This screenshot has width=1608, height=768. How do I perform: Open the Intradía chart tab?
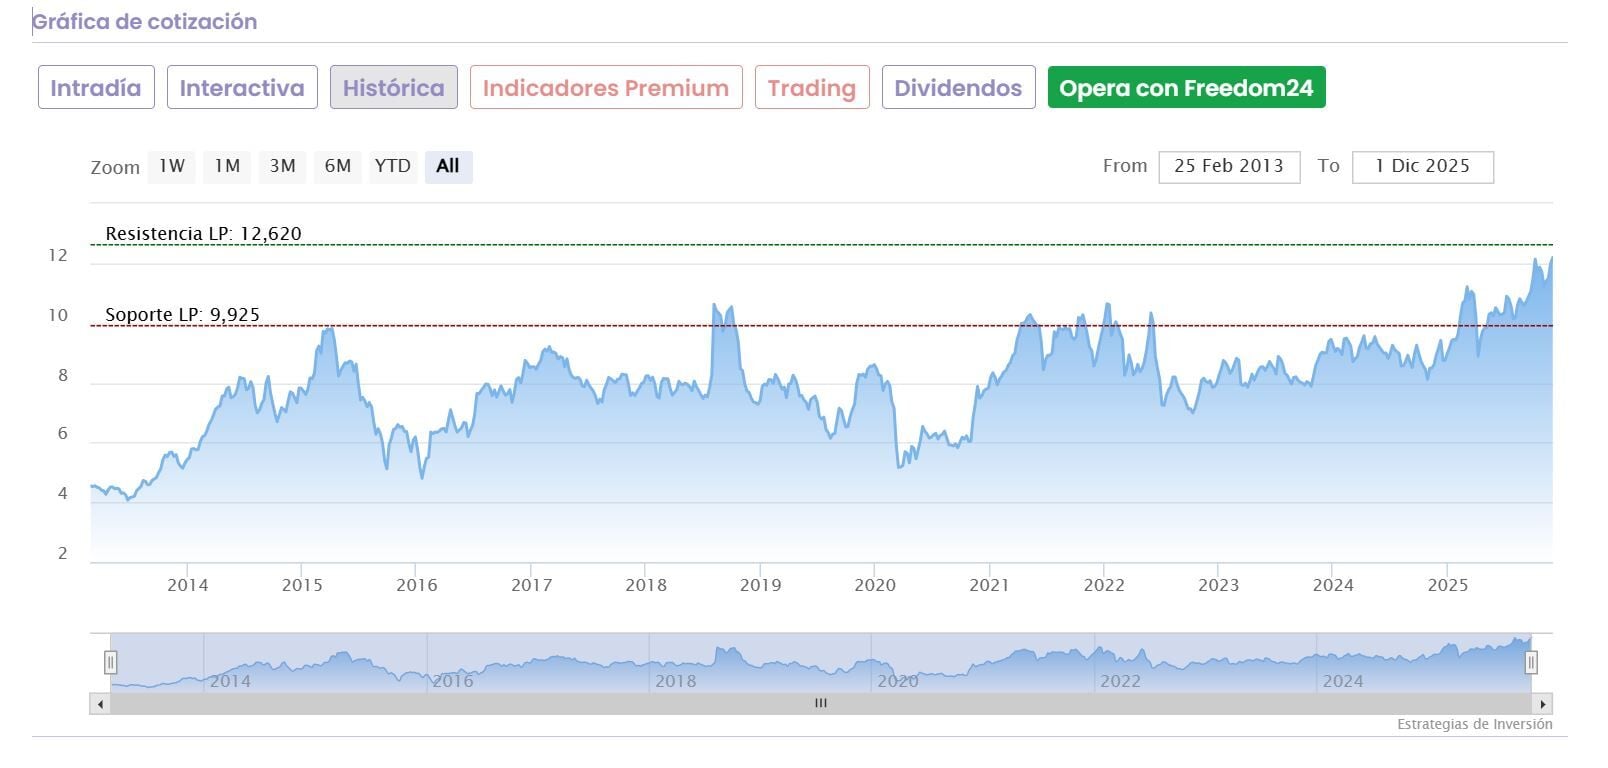coord(96,88)
